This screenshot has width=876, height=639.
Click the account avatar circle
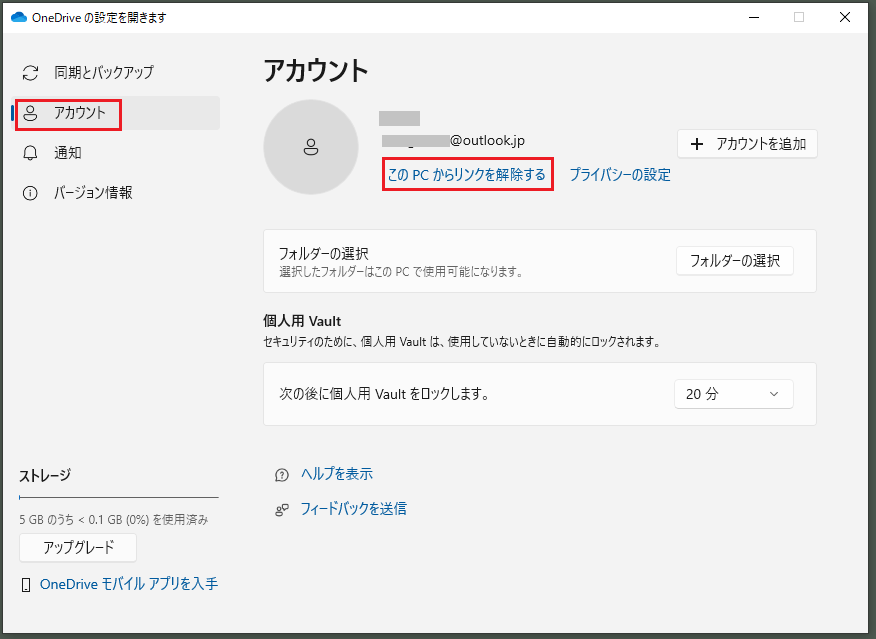tap(311, 147)
